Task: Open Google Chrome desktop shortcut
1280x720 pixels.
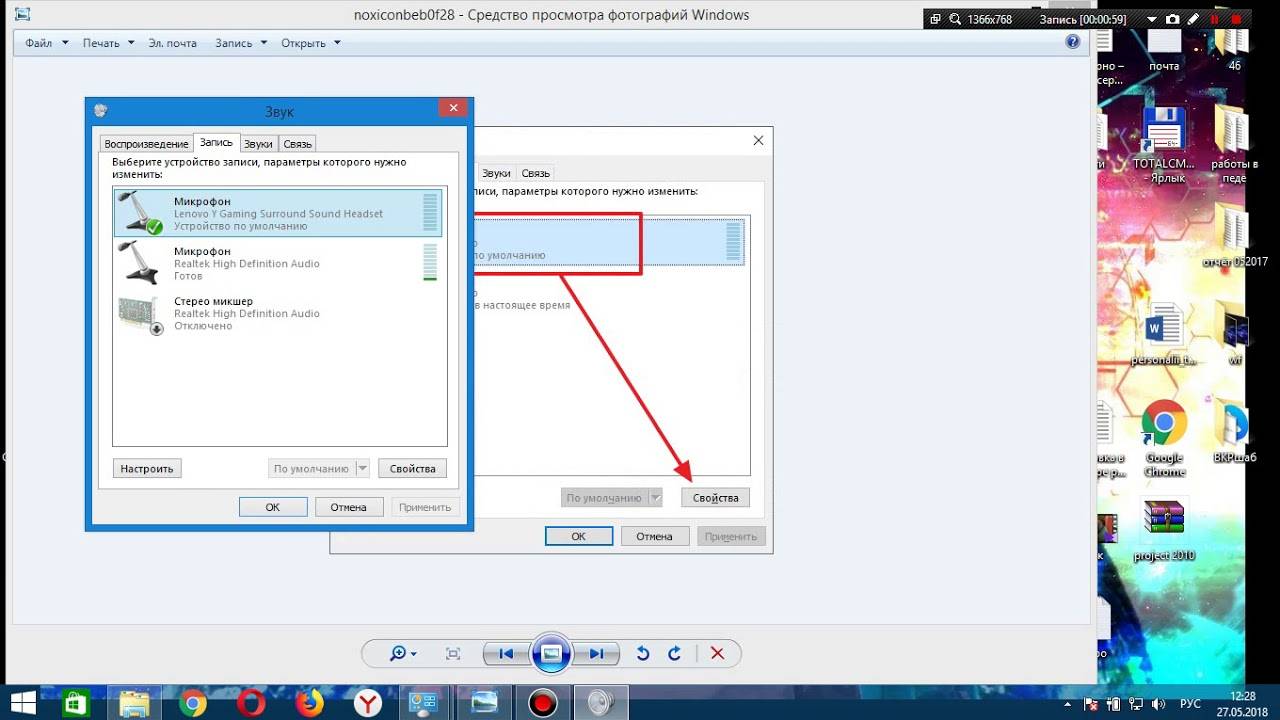Action: coord(1164,440)
